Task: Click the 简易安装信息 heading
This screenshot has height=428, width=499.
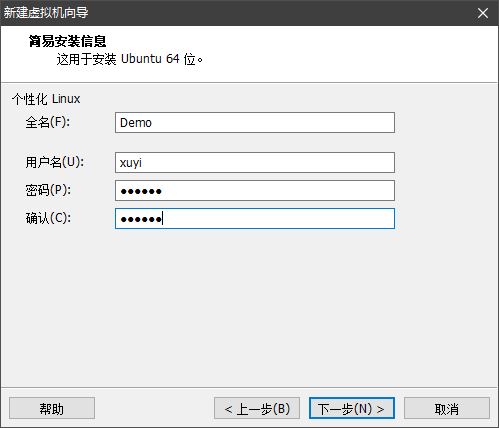Action: 67,41
